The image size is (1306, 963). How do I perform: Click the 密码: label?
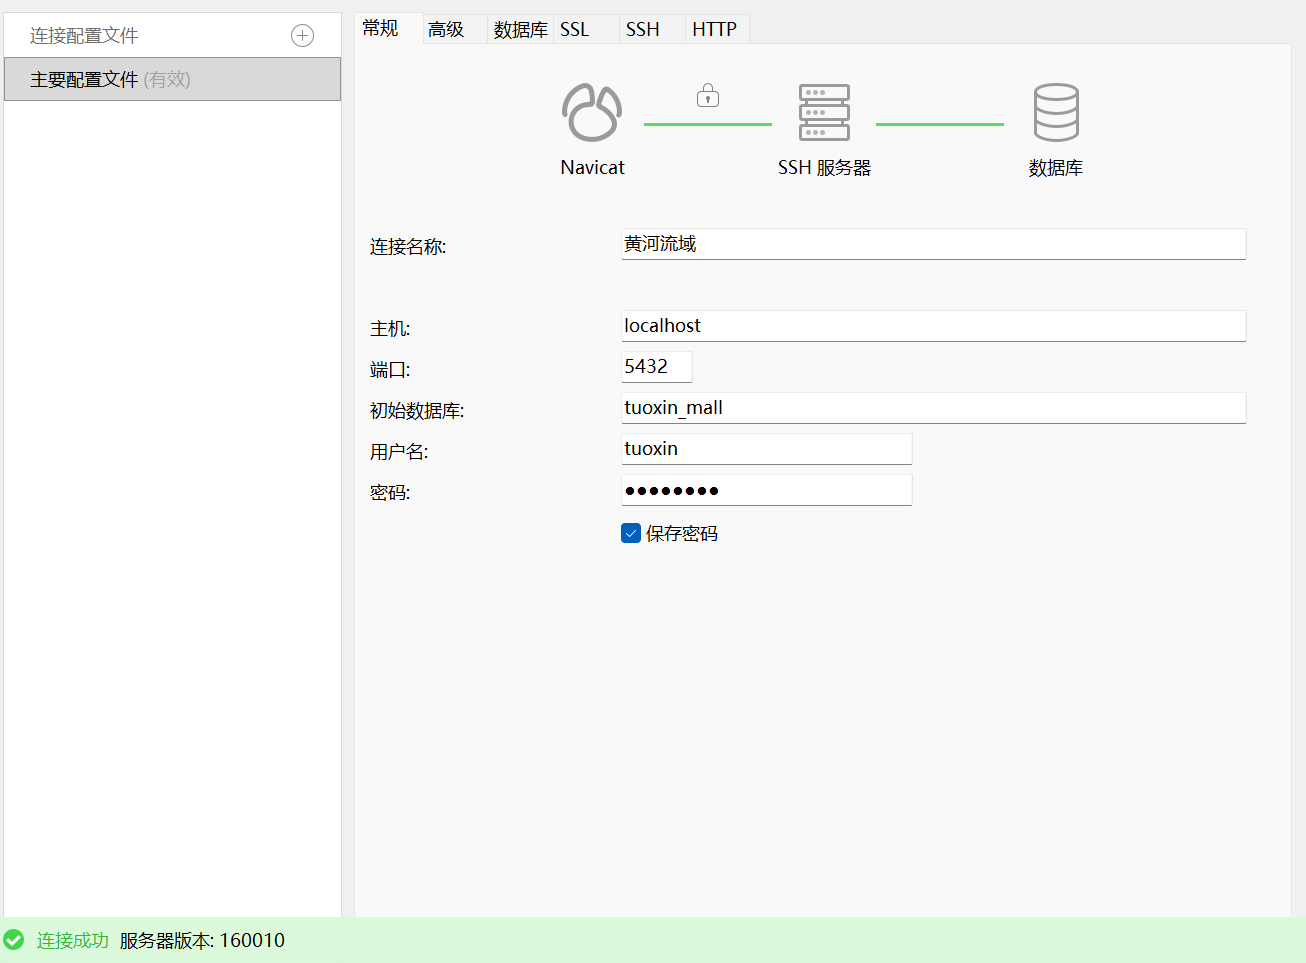pos(390,493)
